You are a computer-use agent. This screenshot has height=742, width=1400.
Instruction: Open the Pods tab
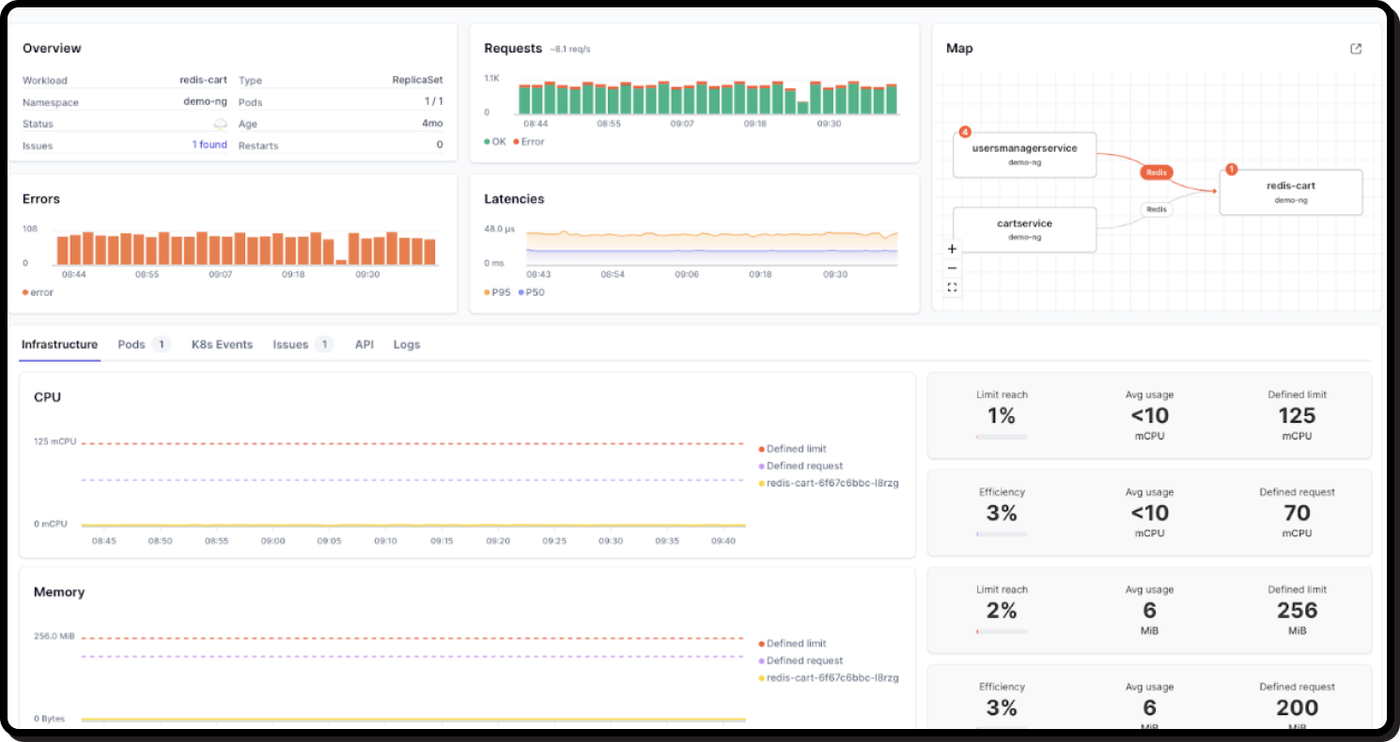coord(144,345)
